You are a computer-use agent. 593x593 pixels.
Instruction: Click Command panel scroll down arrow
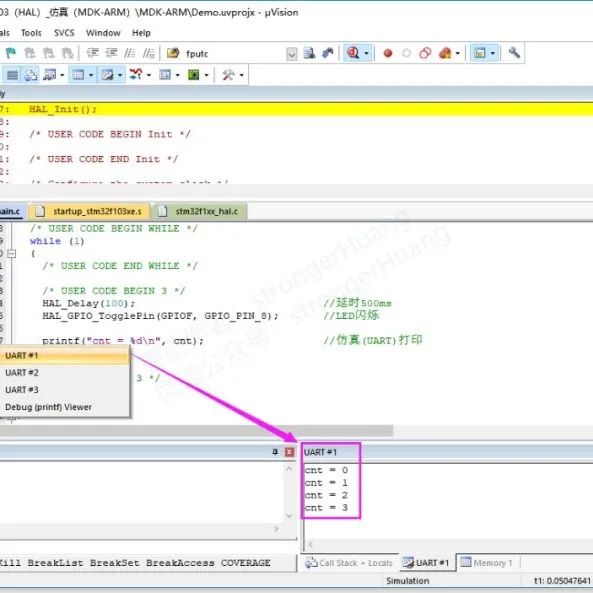[x=289, y=516]
